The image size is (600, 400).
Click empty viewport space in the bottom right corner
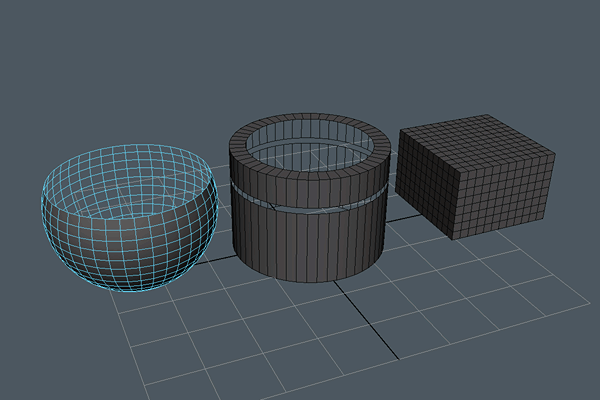[560, 370]
